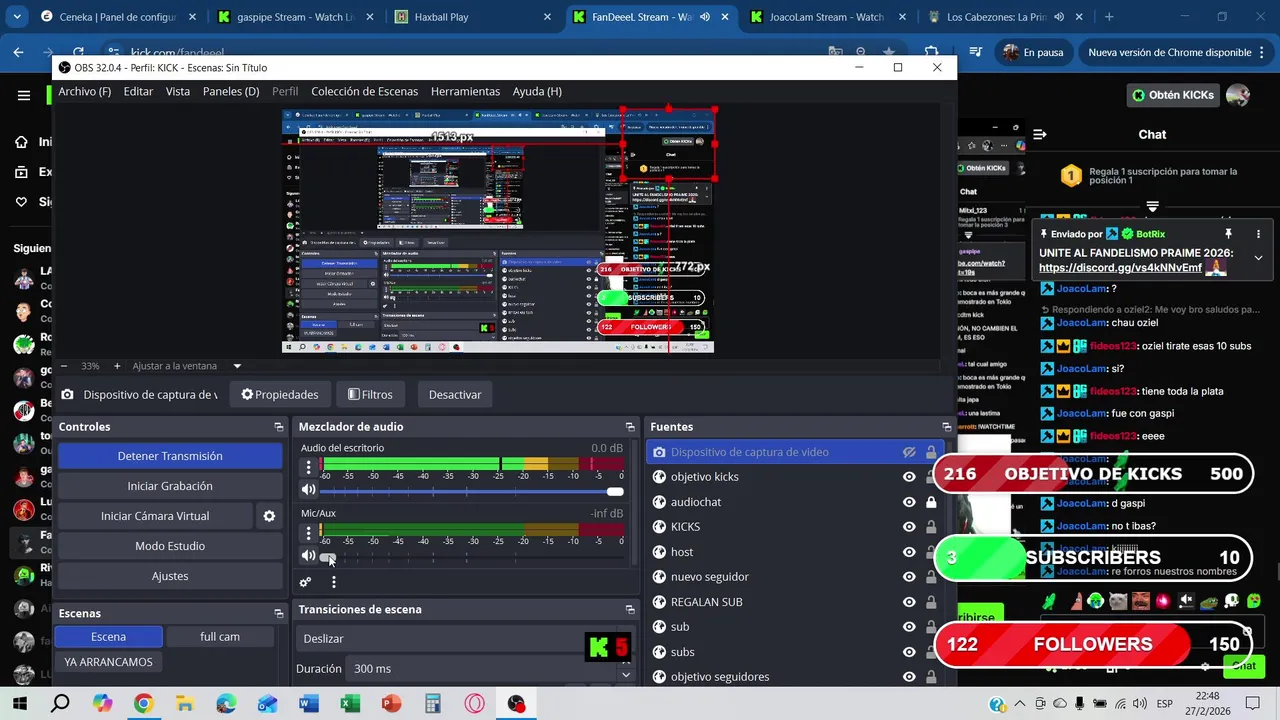
Task: Open the preview scale dropdown arrow
Action: 237,366
